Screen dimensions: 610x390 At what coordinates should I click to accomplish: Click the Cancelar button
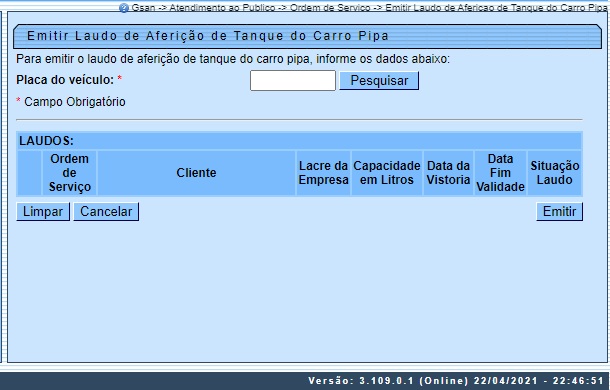[x=106, y=212]
